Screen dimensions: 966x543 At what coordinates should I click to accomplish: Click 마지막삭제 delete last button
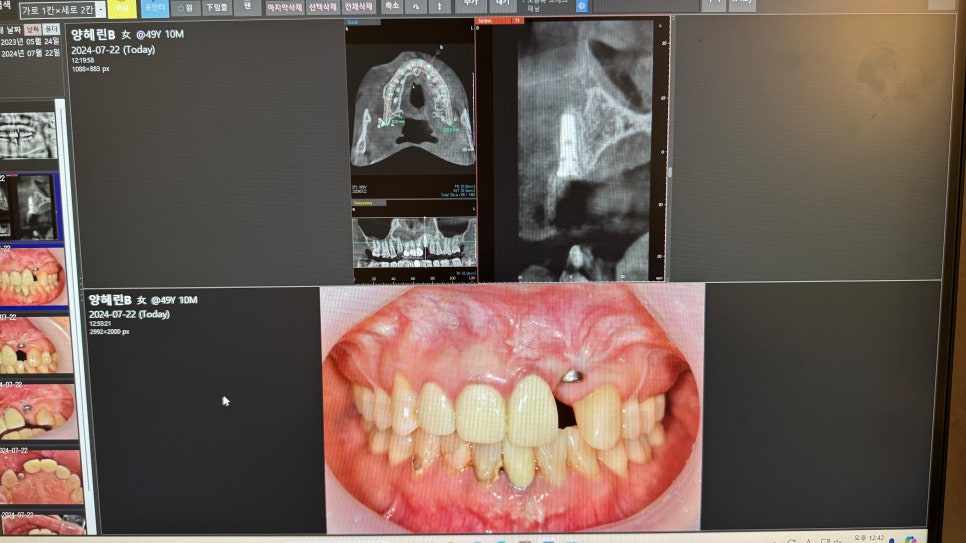pos(283,7)
